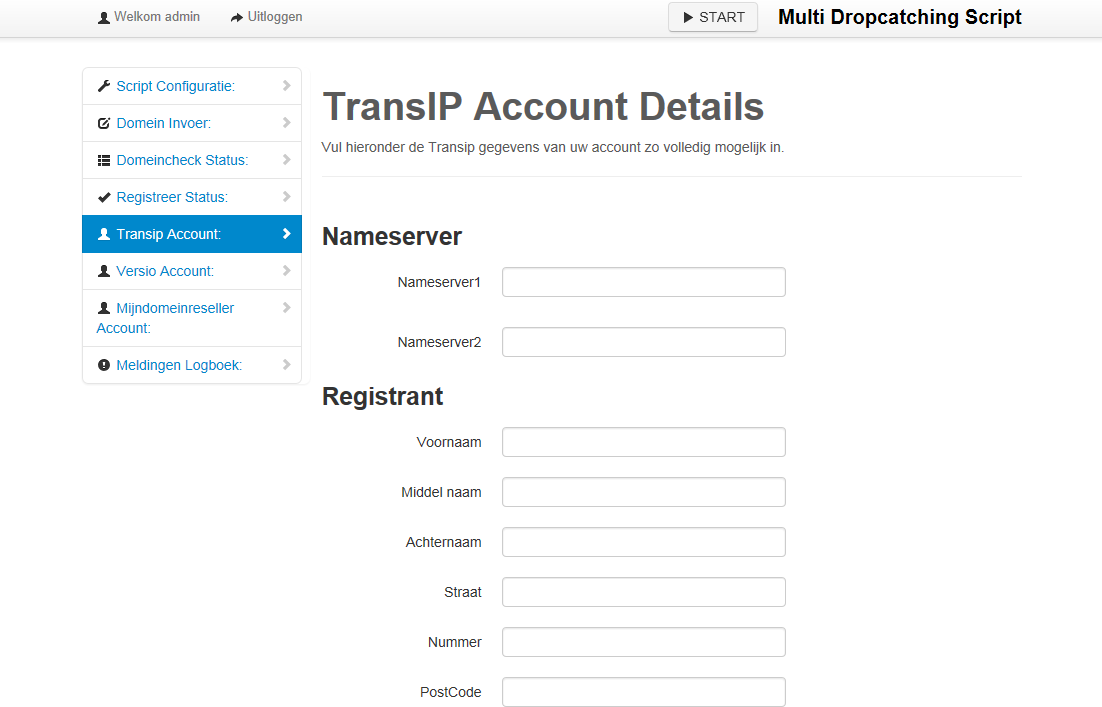Focus the Nameserver1 input field
This screenshot has width=1102, height=707.
643,282
